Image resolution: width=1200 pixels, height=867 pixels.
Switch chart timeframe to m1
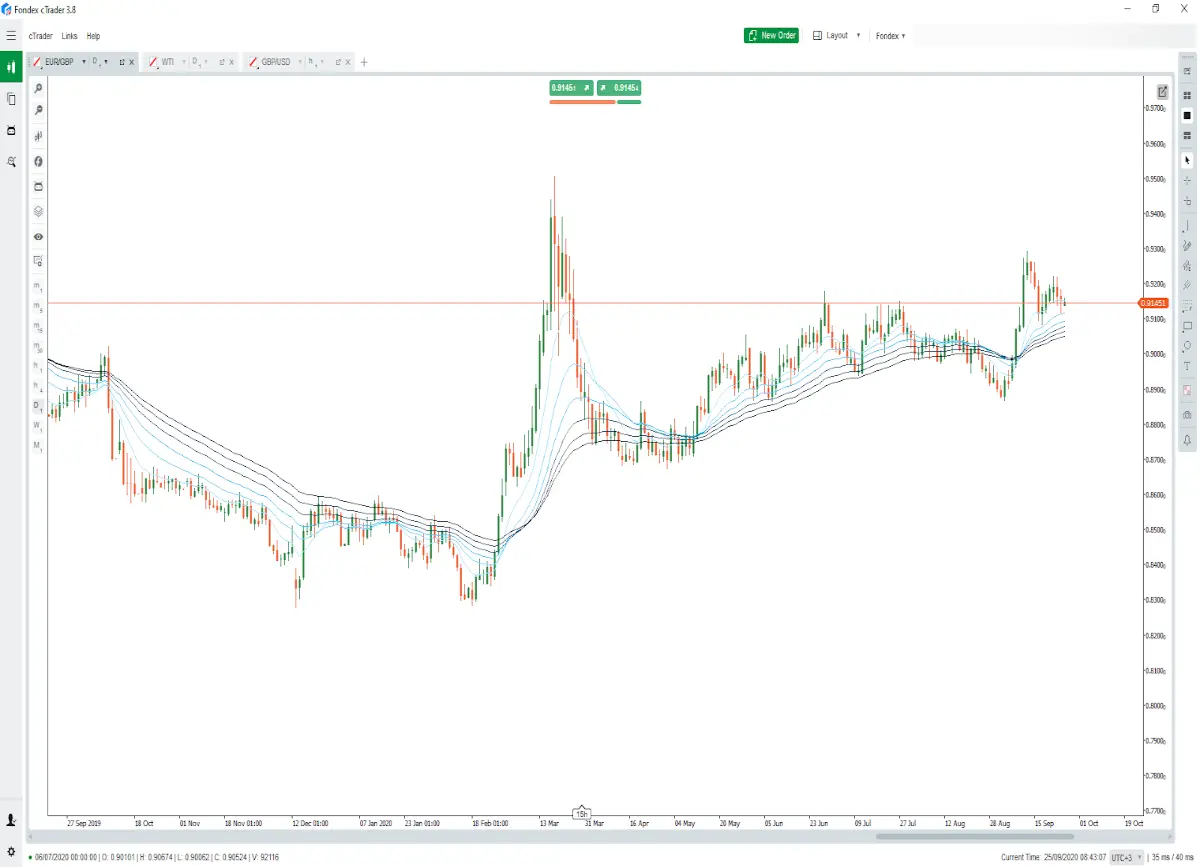pos(37,287)
